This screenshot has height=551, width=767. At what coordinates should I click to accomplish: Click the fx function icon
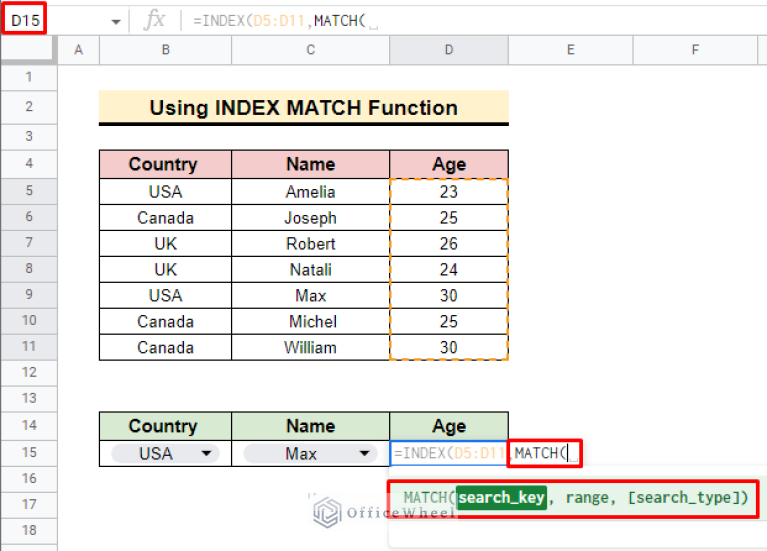pyautogui.click(x=155, y=20)
